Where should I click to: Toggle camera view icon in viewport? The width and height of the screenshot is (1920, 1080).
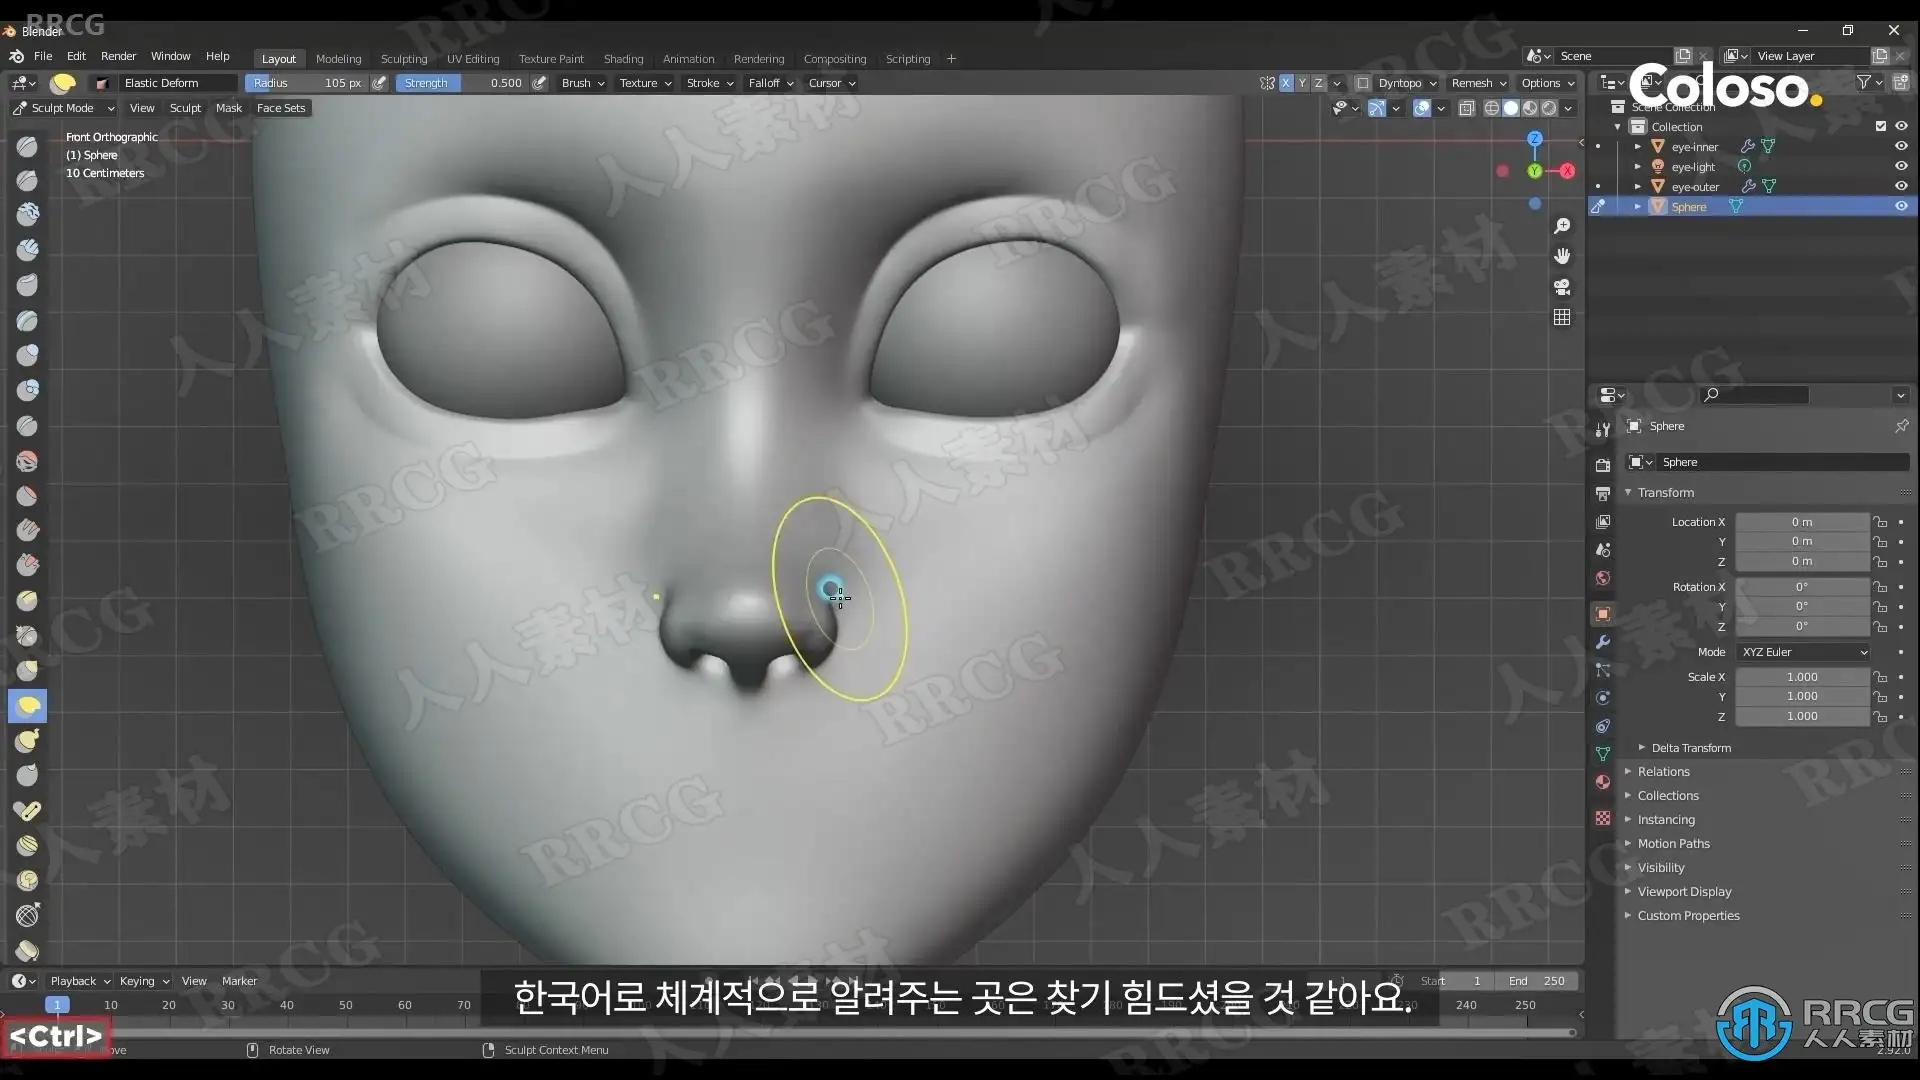click(x=1562, y=288)
